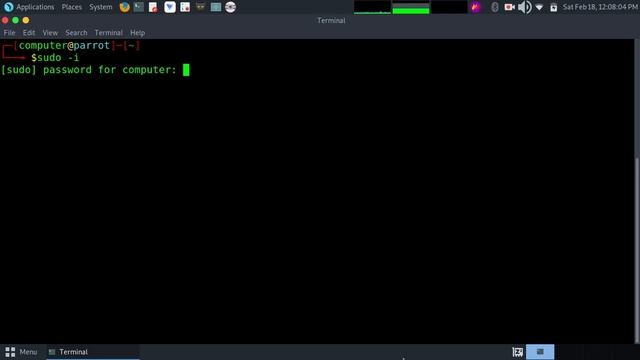Click the yellow window control button
This screenshot has height=360, width=640.
(26, 20)
